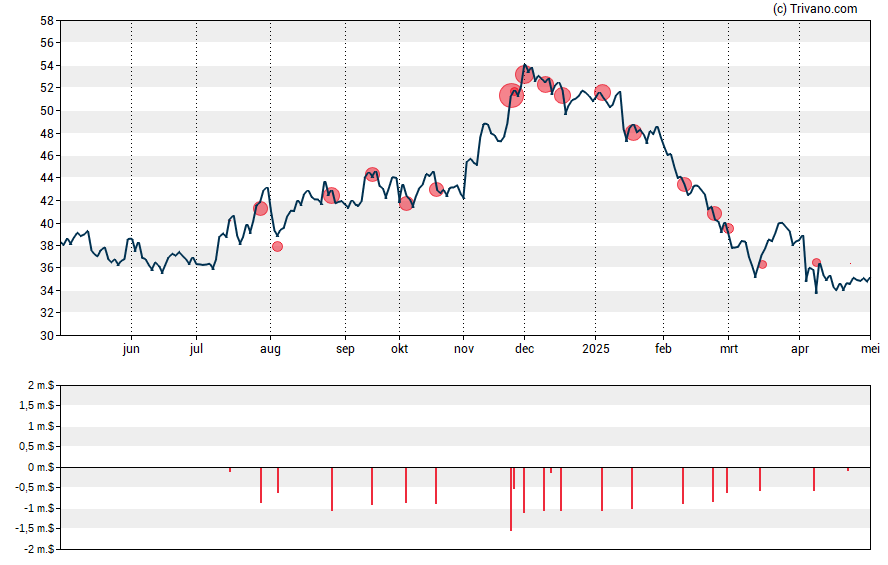Click the '0 m.$' volume axis label

[x=41, y=467]
